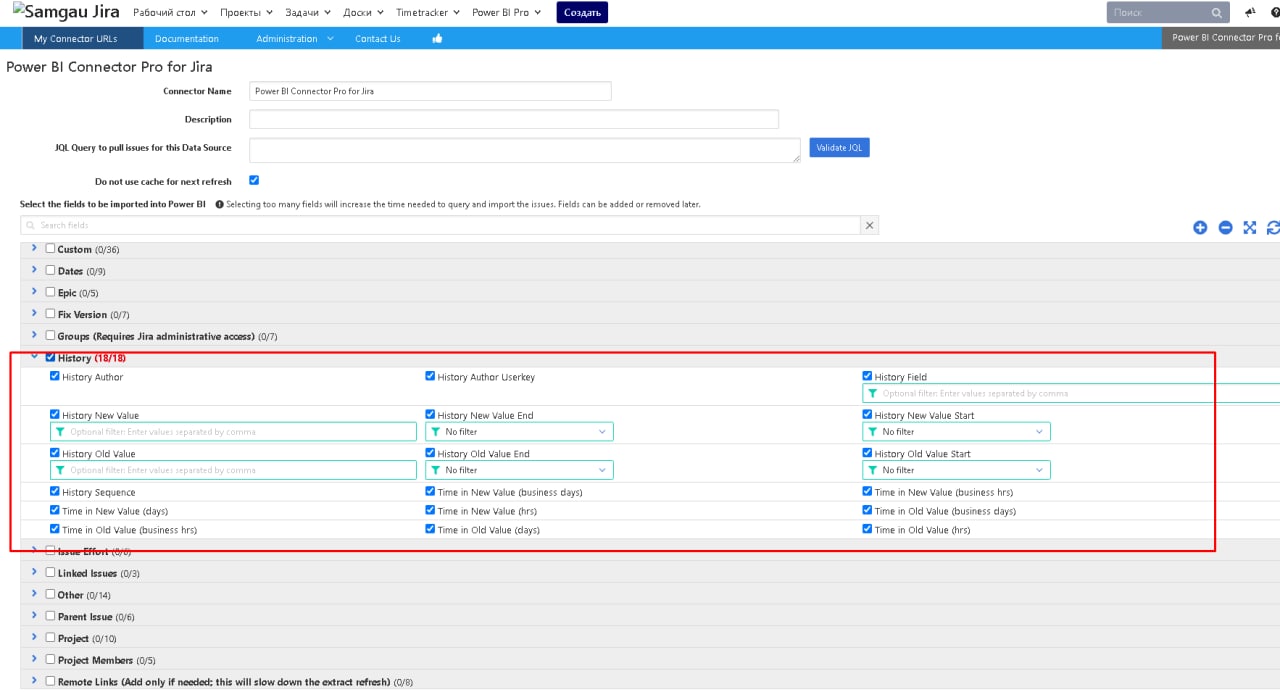Click funnel icon in History Field filter
The width and height of the screenshot is (1280, 692).
point(873,393)
